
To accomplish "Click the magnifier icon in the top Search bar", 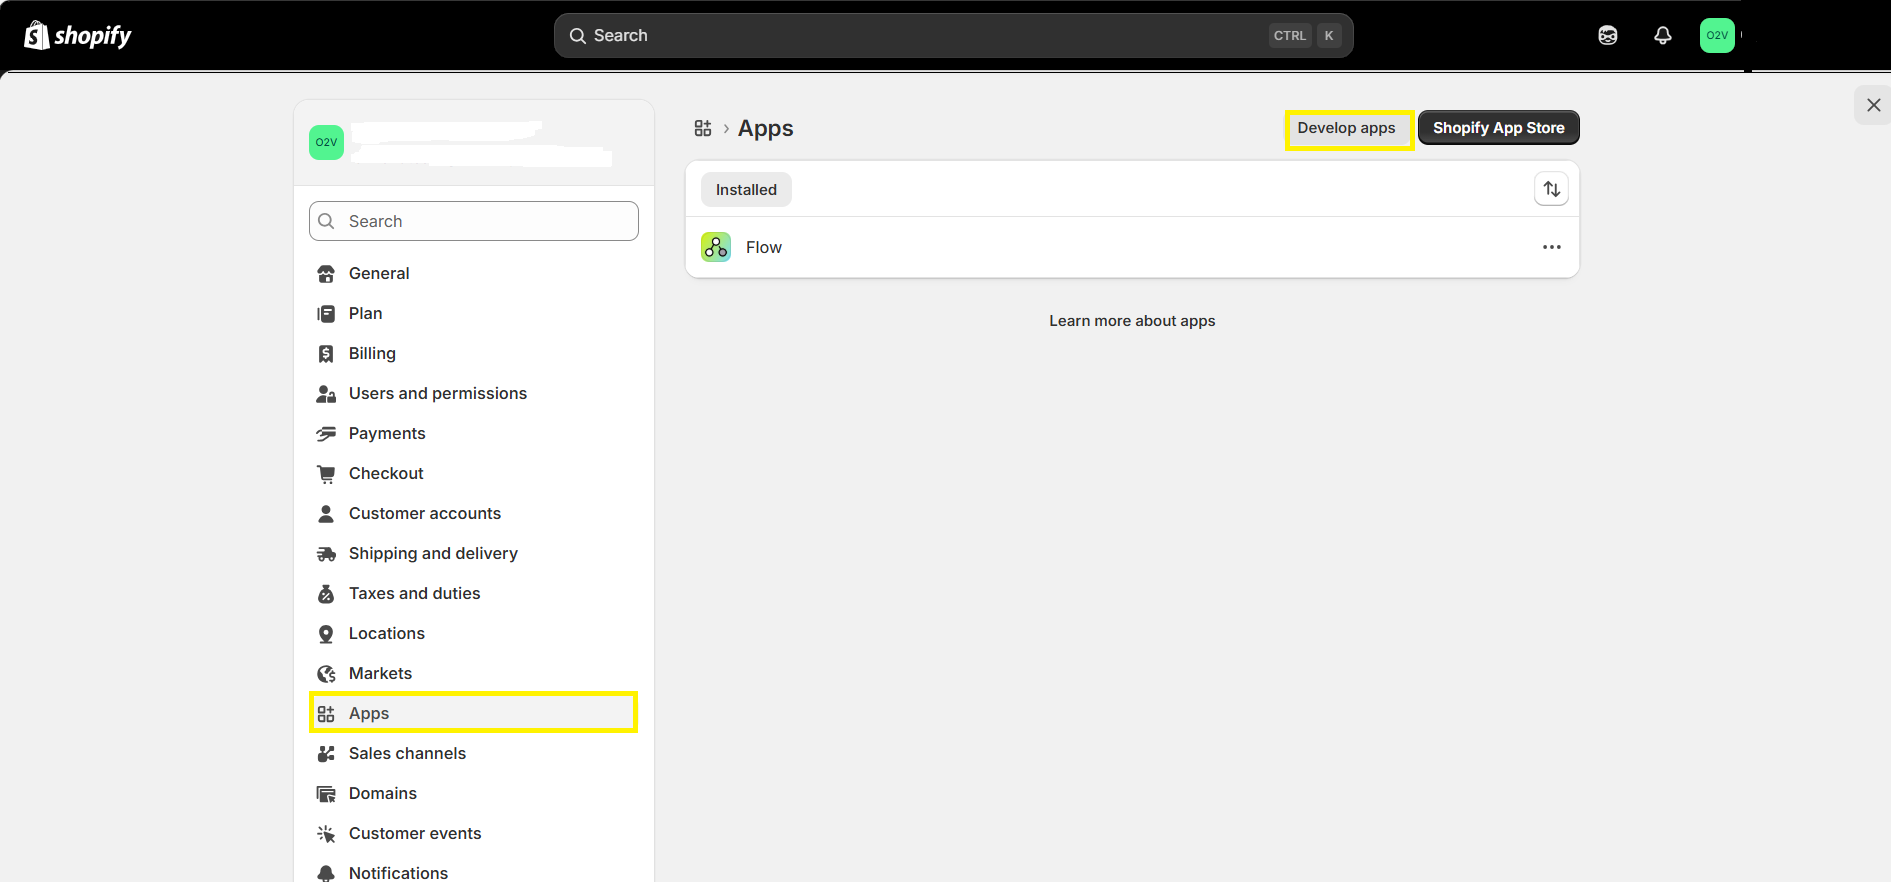I will click(x=578, y=36).
